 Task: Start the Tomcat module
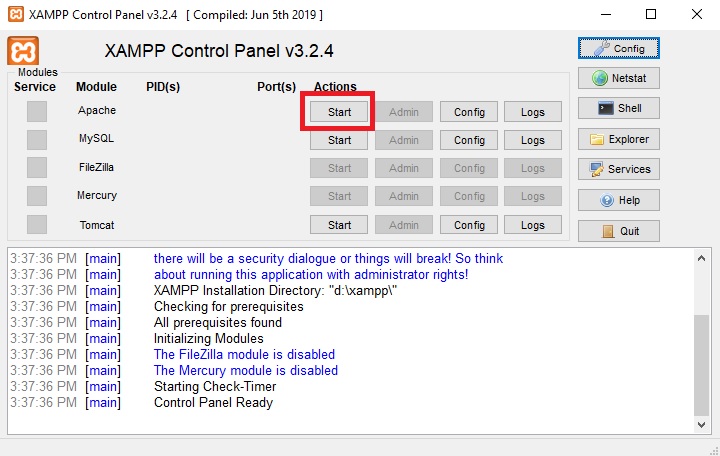click(339, 225)
